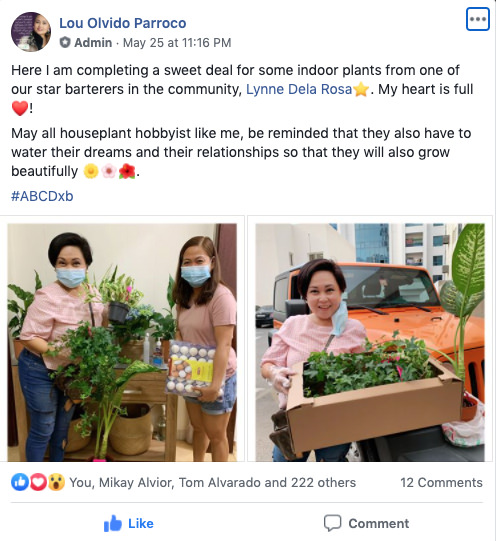
Task: Click the red heart love reaction icon
Action: click(38, 482)
